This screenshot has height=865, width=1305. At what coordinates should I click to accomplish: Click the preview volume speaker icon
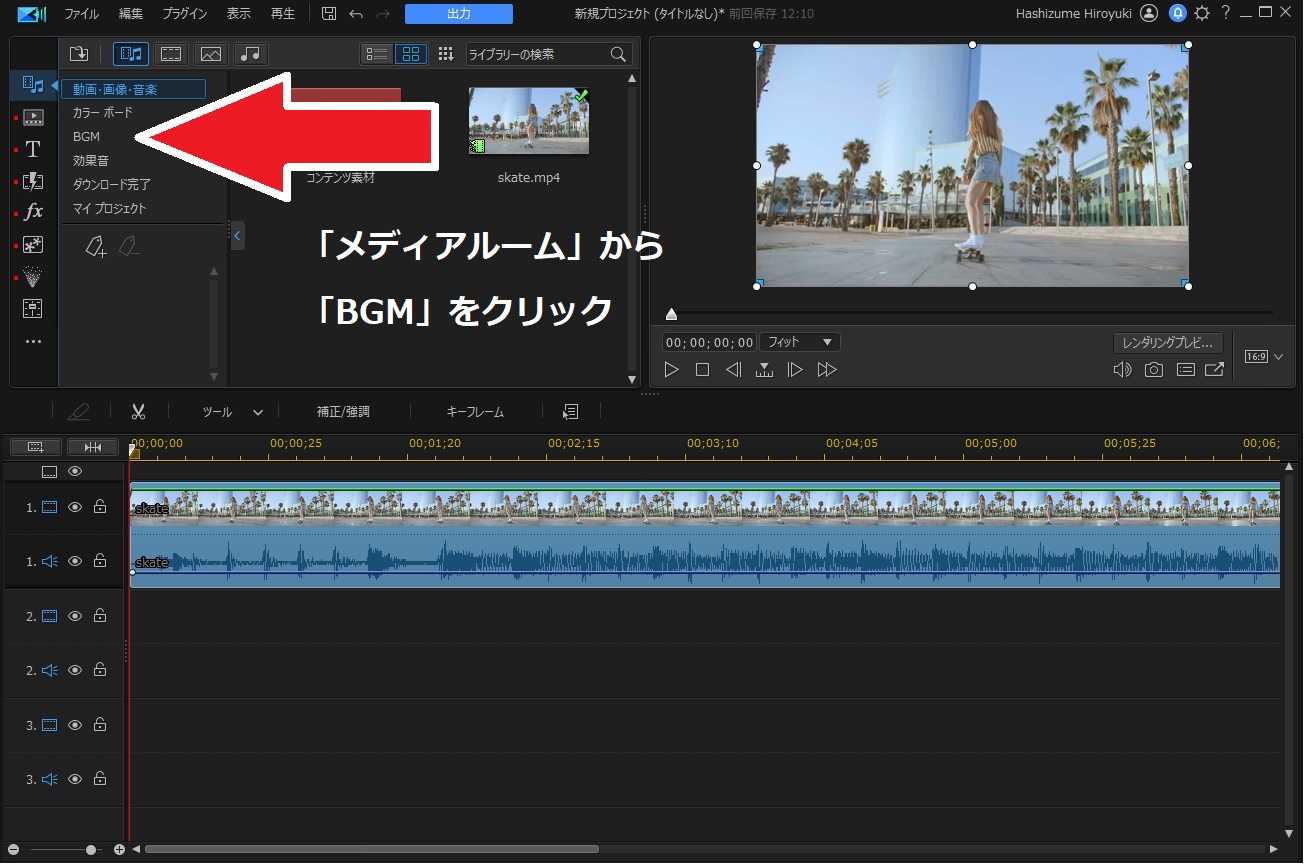click(1123, 370)
